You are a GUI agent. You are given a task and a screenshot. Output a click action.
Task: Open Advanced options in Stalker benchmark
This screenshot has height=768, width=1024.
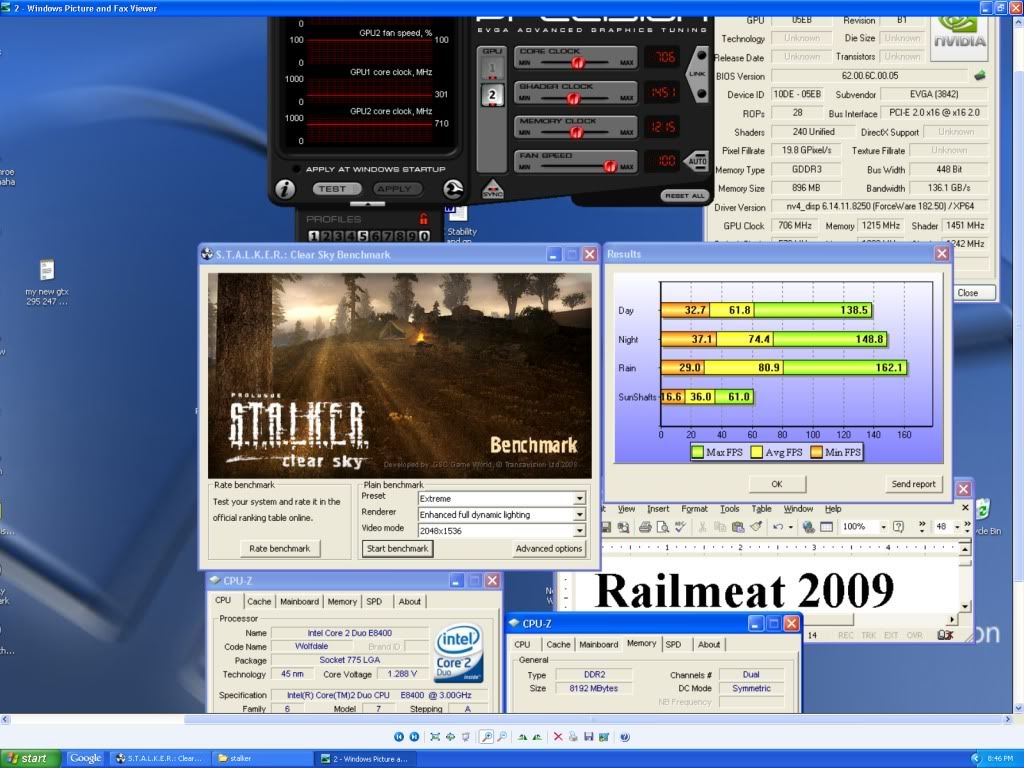click(549, 549)
